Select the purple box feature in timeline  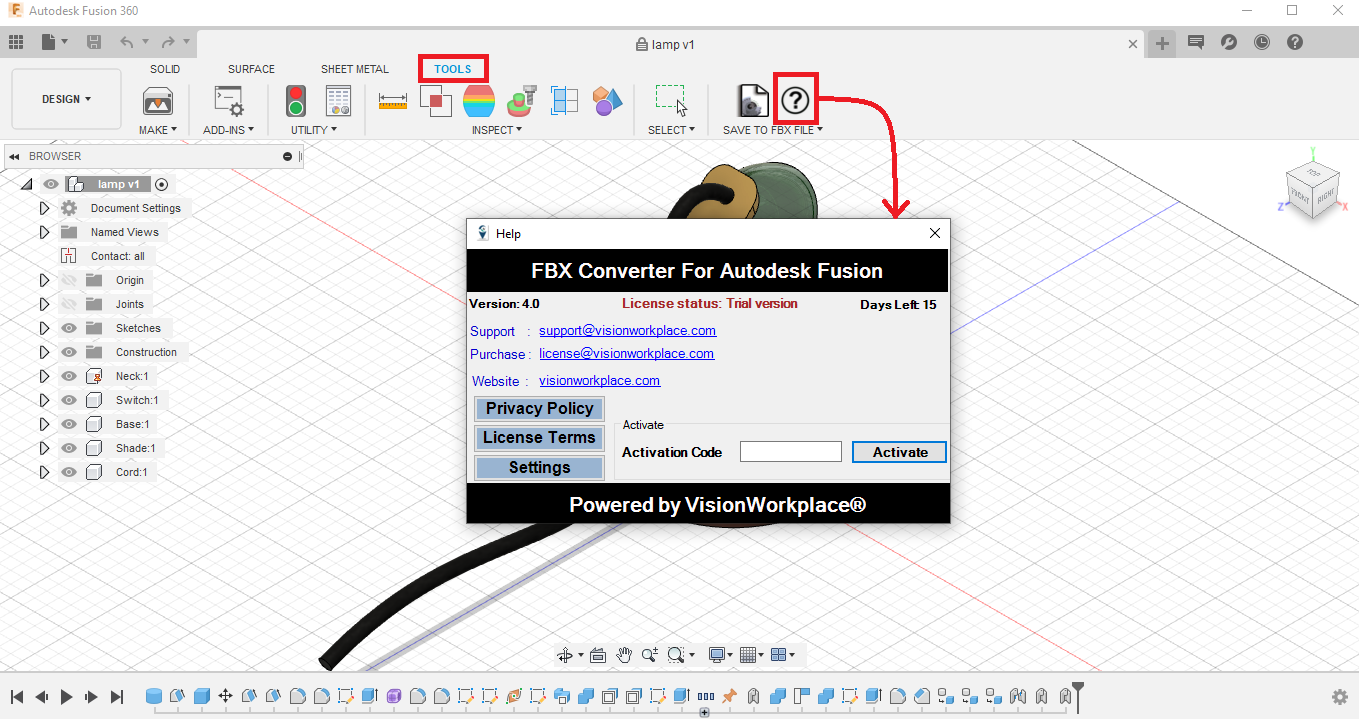click(393, 696)
